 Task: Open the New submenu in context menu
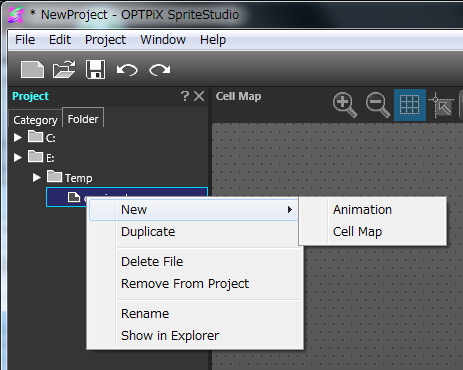(x=193, y=210)
